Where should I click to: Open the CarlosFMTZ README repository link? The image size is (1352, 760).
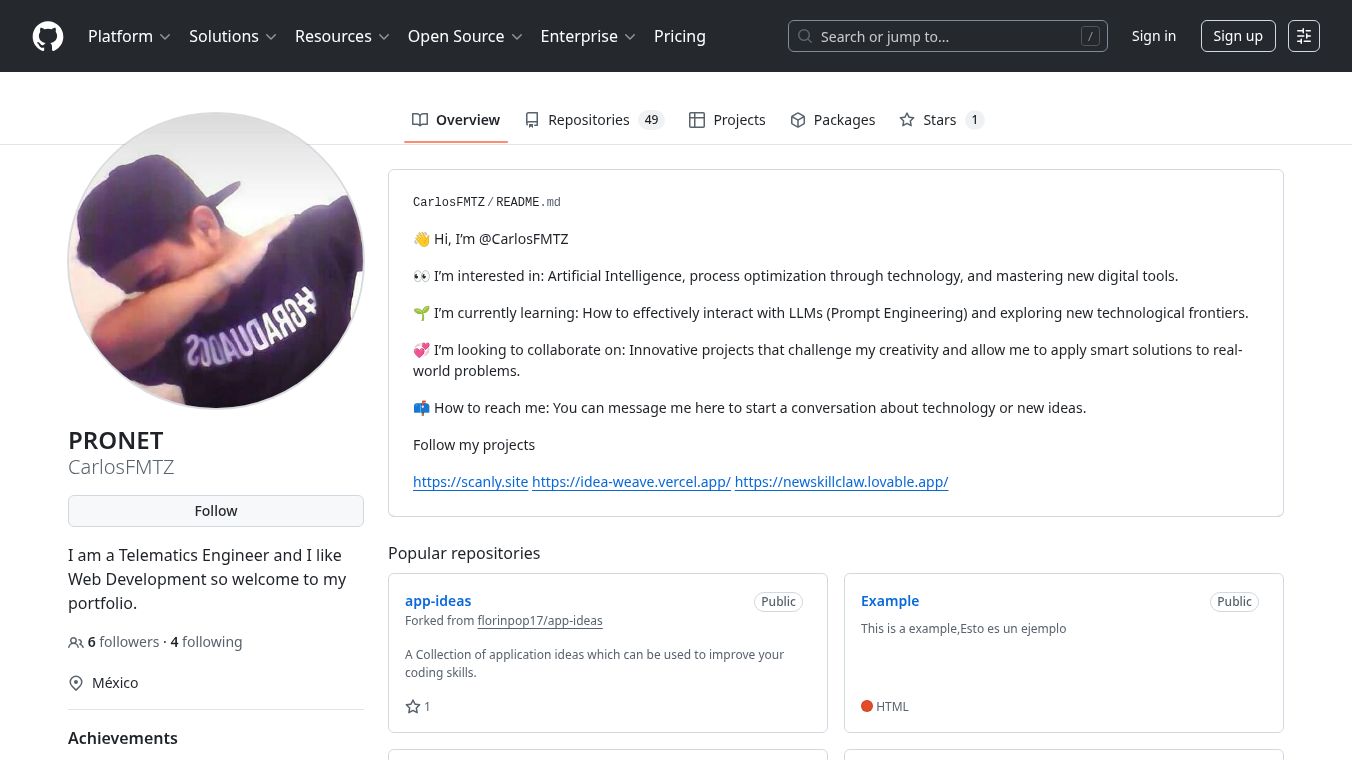(x=449, y=202)
